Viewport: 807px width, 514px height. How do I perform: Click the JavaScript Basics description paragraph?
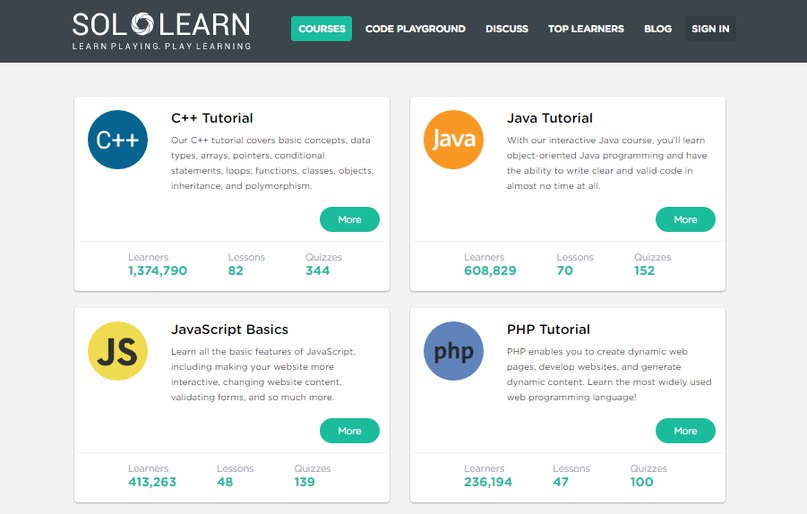click(263, 375)
